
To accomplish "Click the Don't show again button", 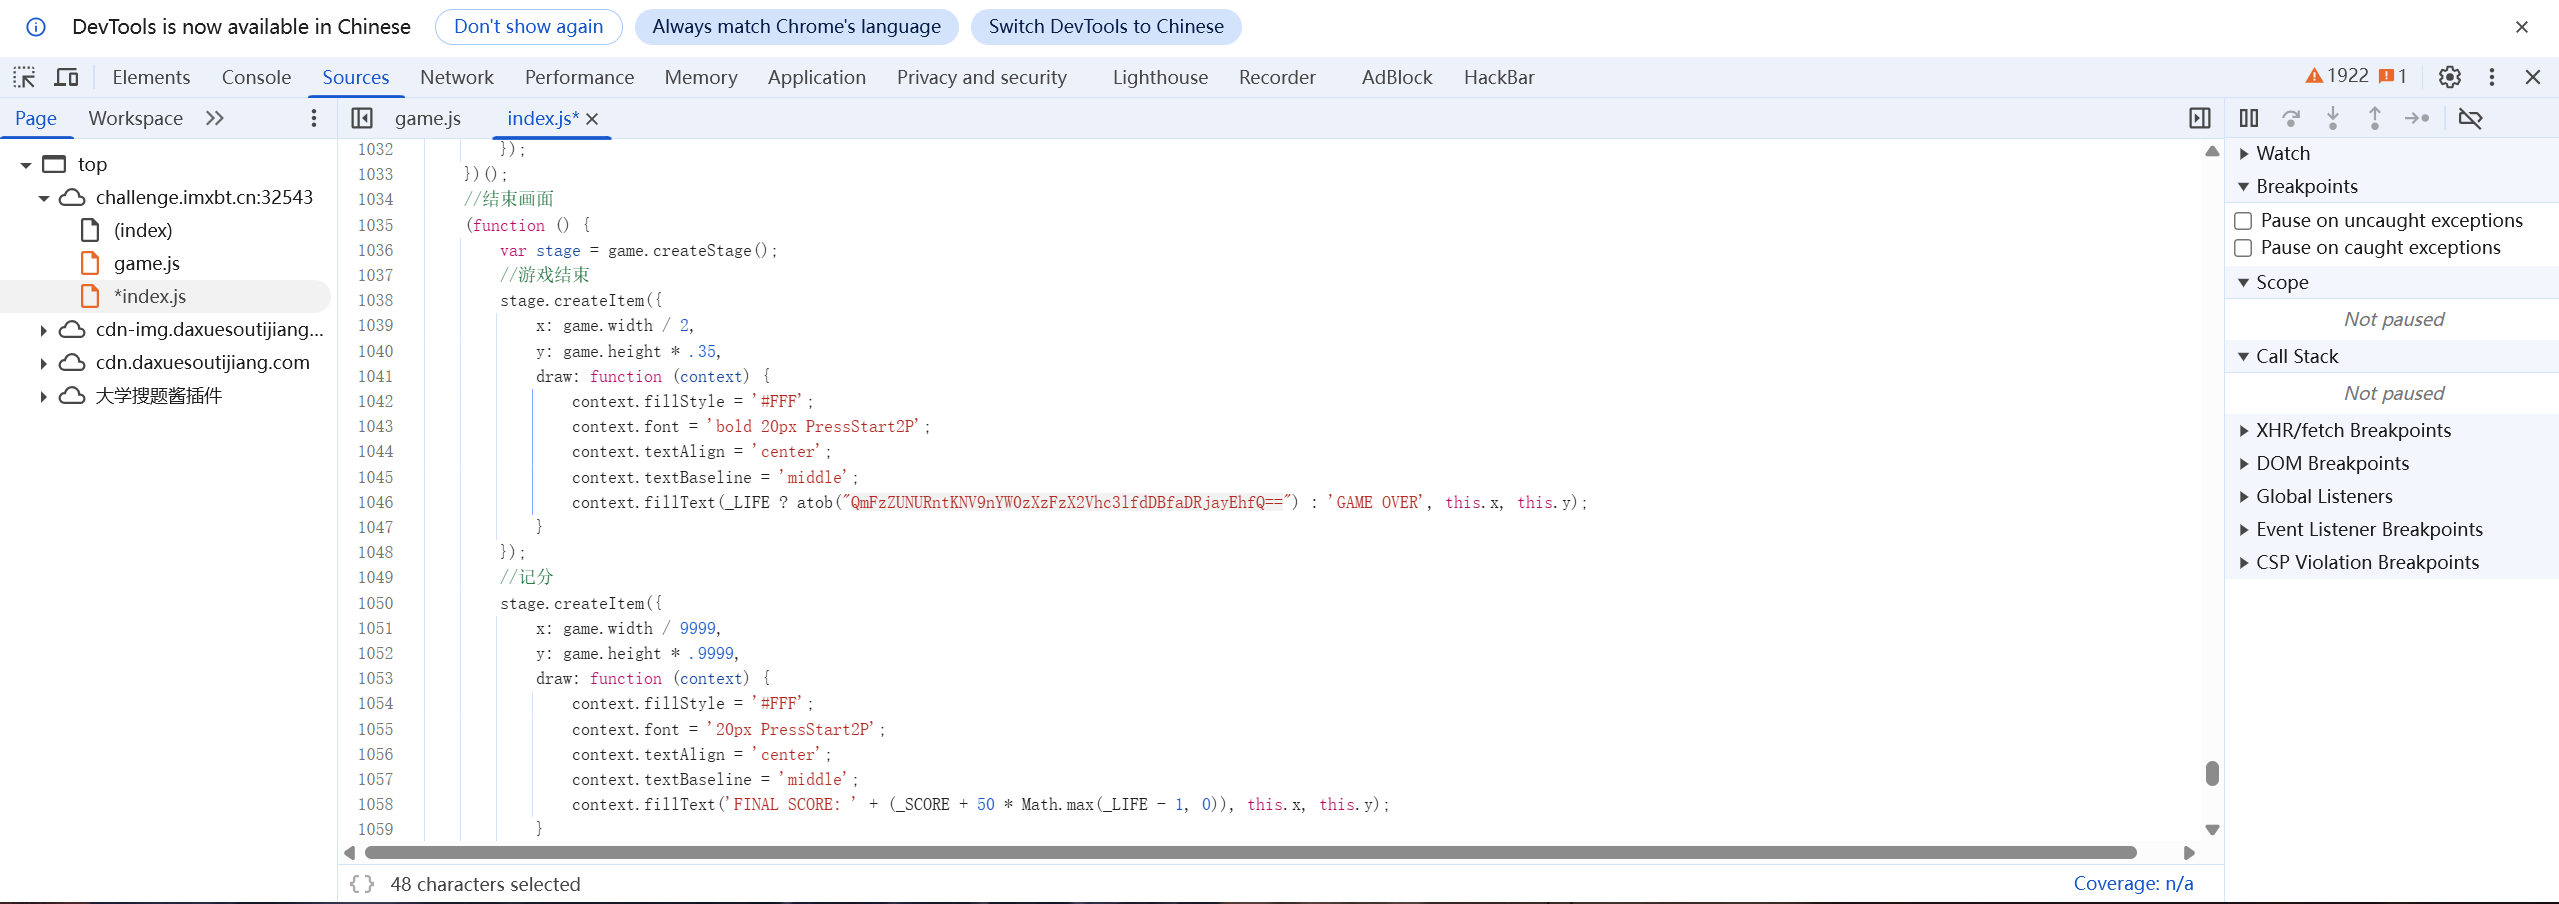I will (529, 27).
